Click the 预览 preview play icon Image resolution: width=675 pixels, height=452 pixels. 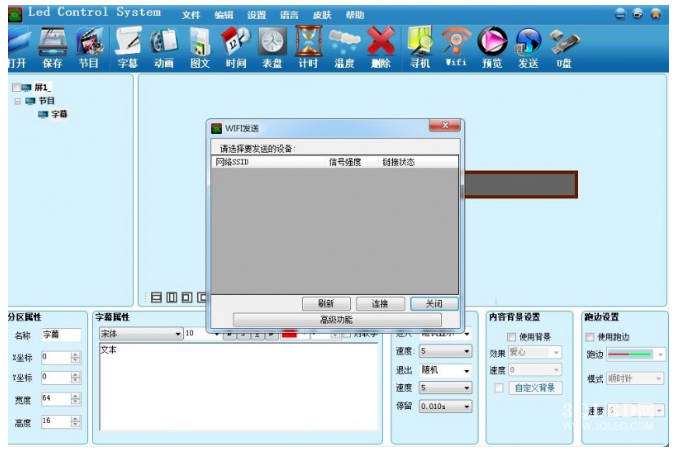click(x=492, y=47)
